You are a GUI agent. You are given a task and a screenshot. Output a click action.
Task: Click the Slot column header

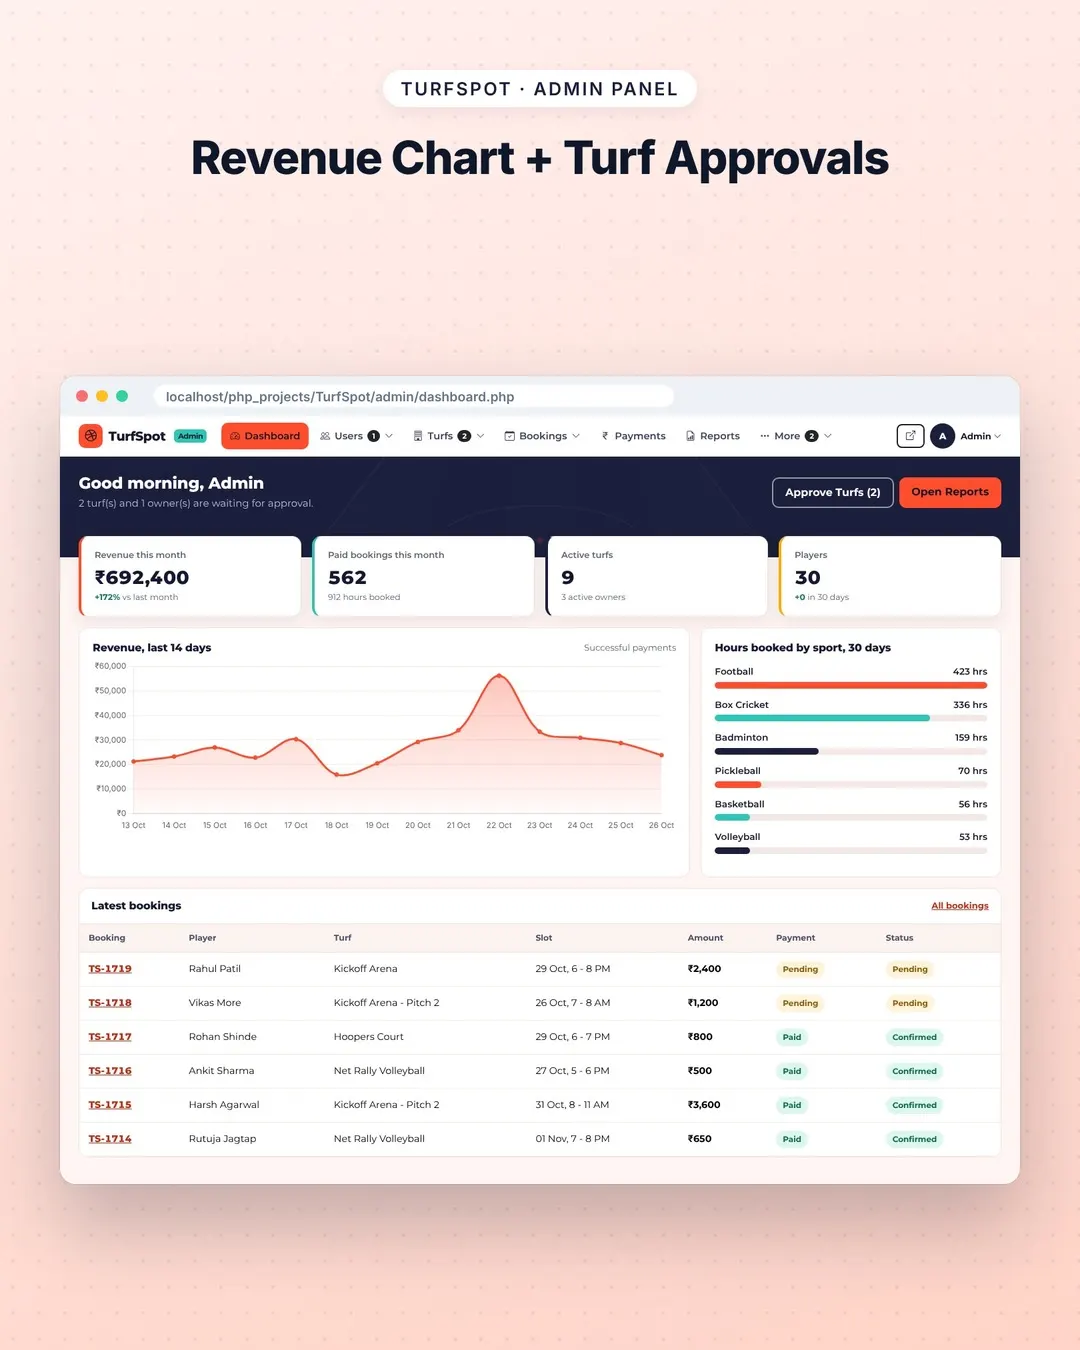(x=544, y=938)
